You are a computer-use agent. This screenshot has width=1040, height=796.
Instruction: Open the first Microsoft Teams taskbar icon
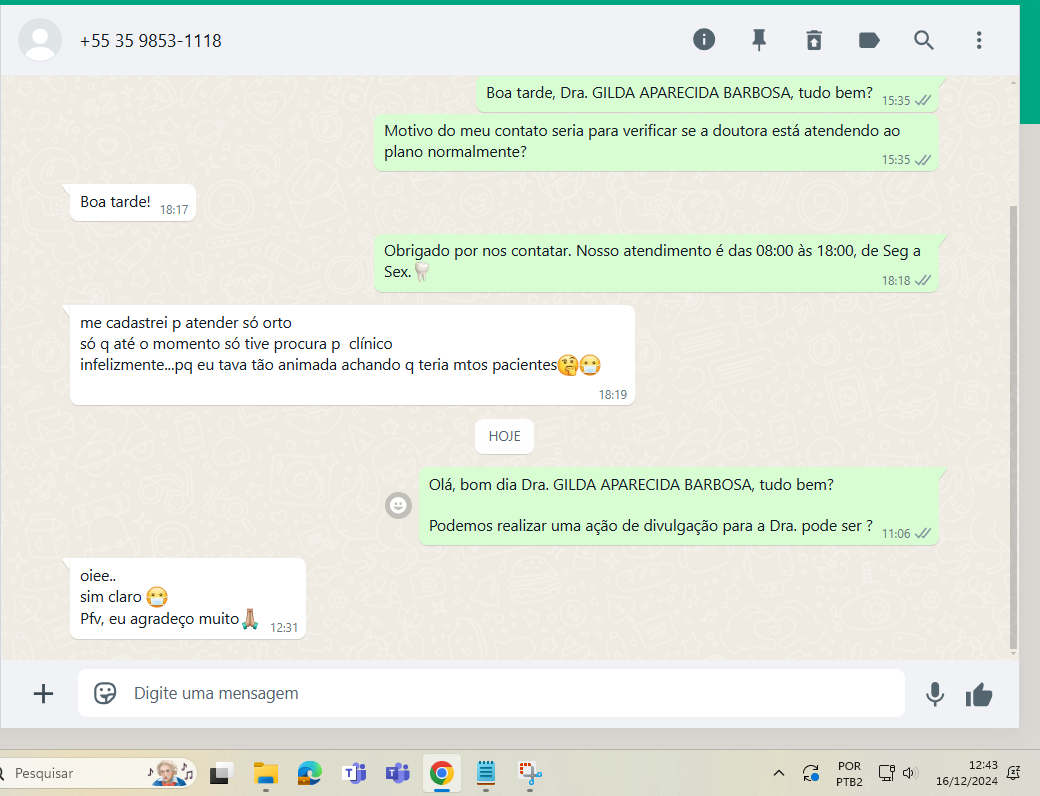tap(354, 773)
